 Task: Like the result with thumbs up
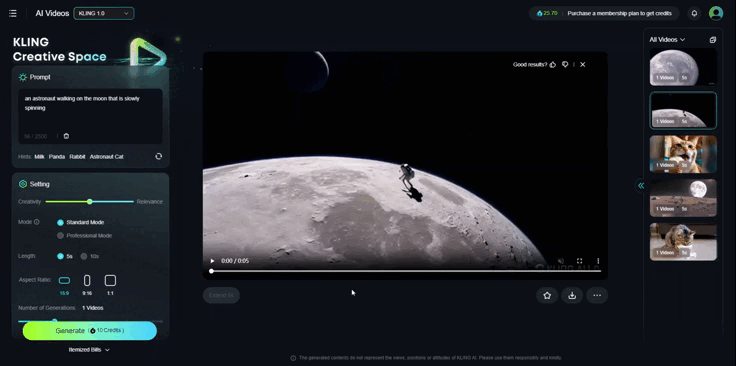pos(552,65)
